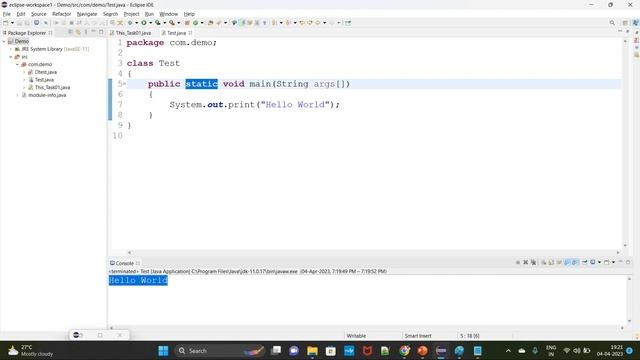Toggle Scroll Lock in Console toolbar

(x=551, y=262)
